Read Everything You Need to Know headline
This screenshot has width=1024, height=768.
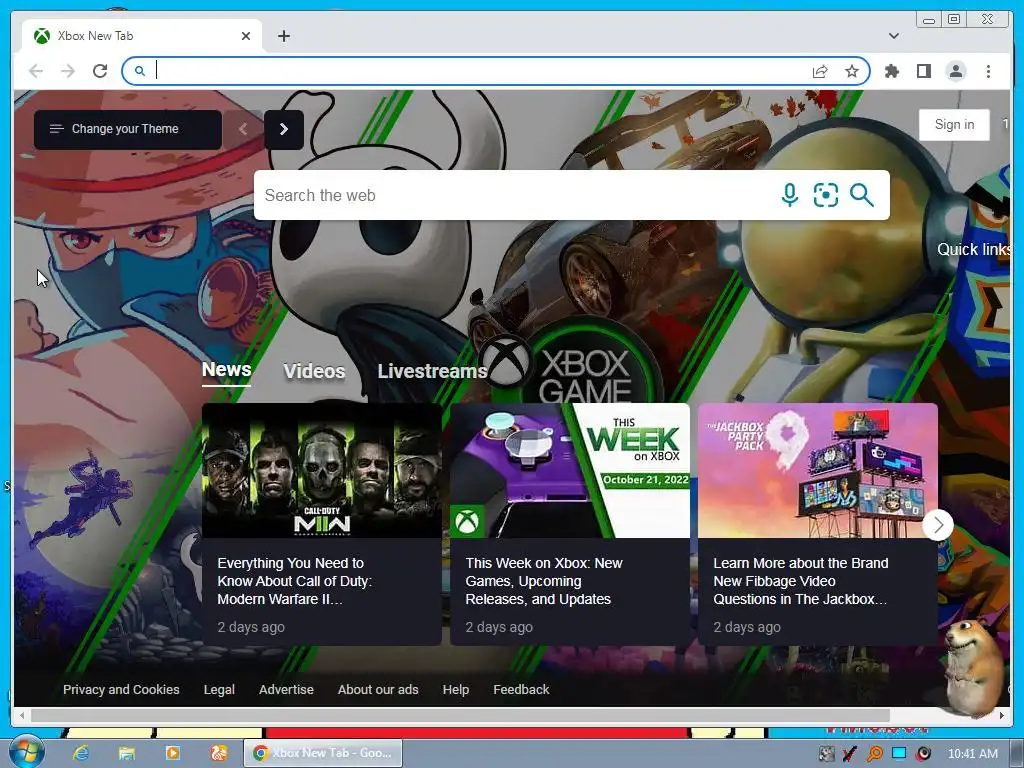point(295,581)
